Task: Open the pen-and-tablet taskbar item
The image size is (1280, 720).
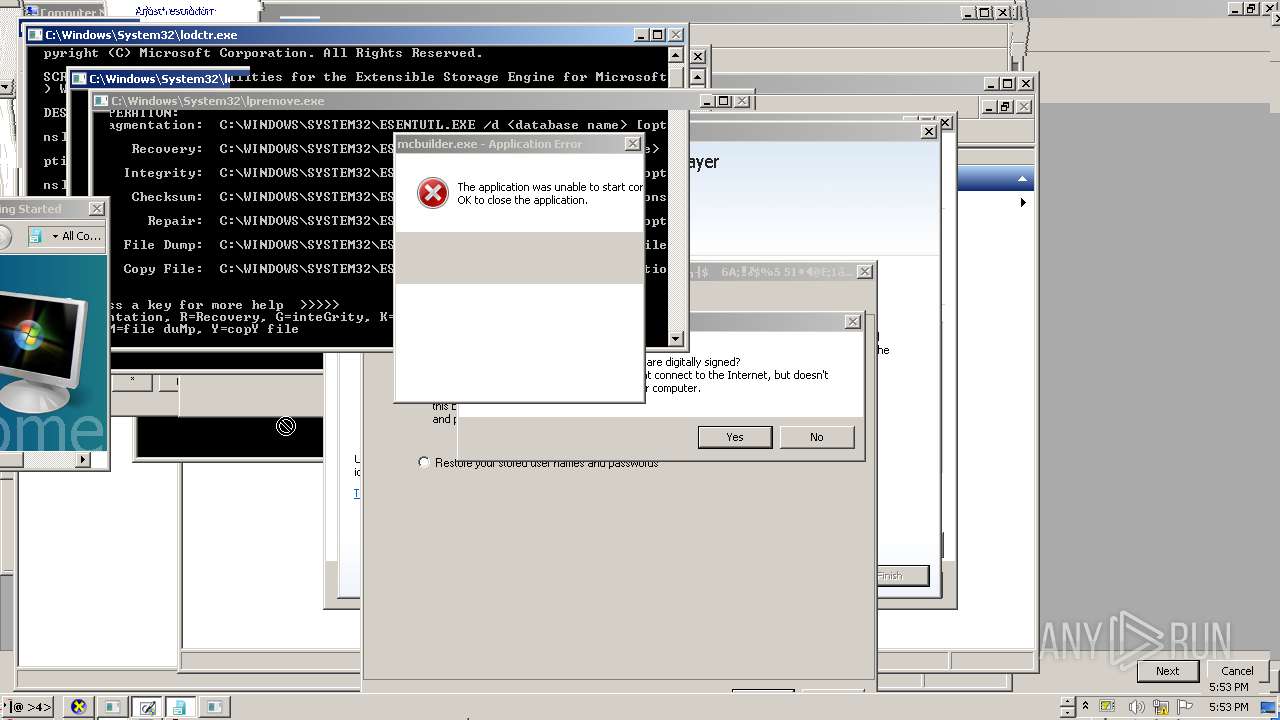Action: 146,707
